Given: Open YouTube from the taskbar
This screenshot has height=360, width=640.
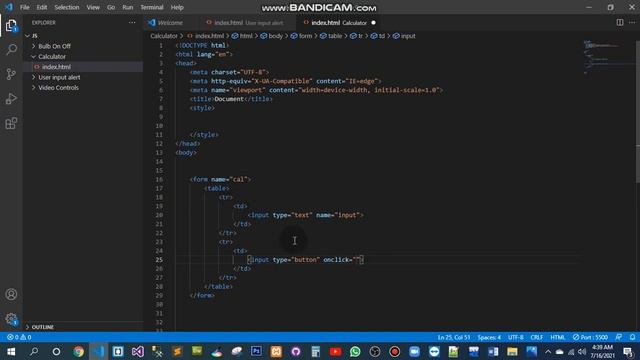Looking at the screenshot, I should pyautogui.click(x=335, y=351).
